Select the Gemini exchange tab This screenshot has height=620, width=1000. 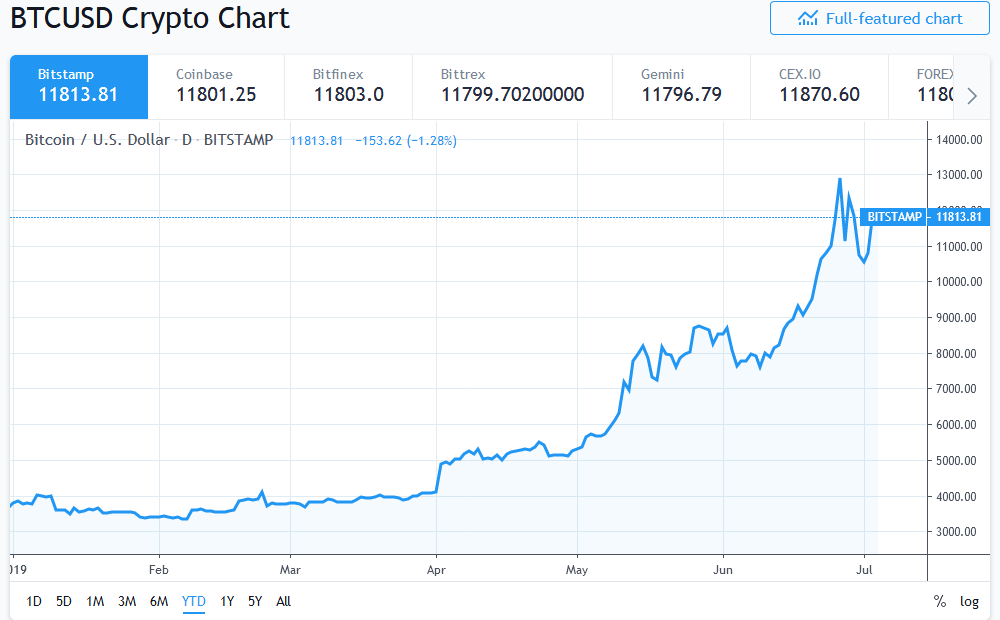[680, 87]
